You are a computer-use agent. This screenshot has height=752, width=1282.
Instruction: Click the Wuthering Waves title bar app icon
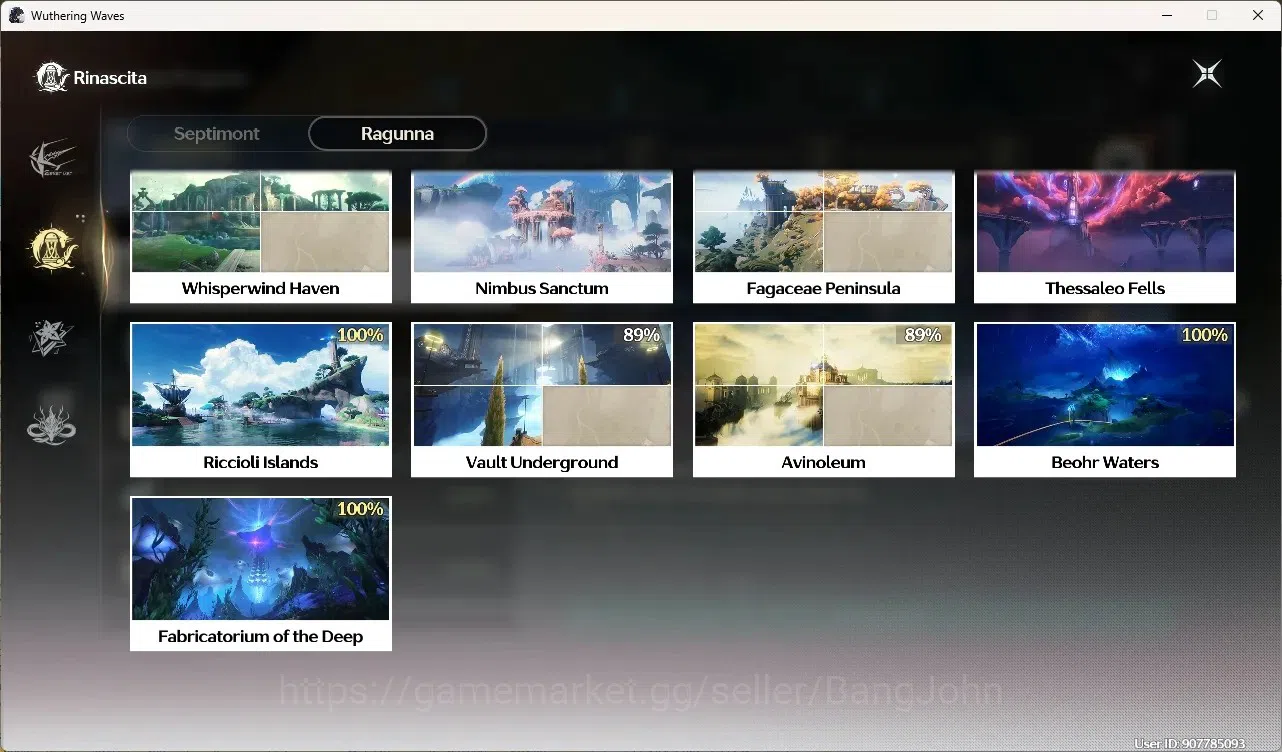pos(17,16)
